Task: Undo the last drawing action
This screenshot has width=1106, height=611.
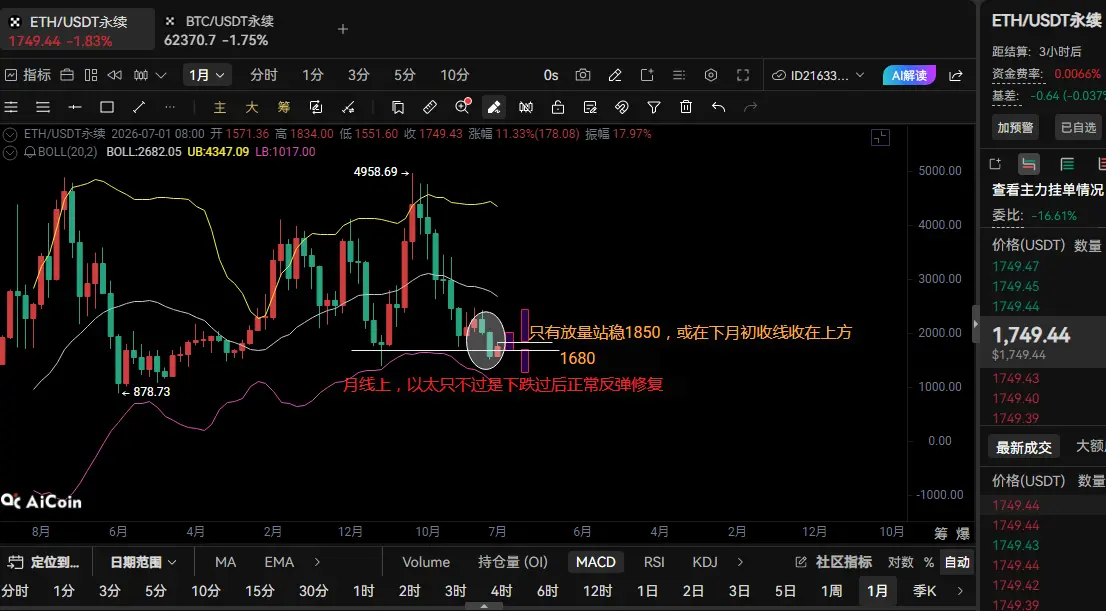Action: [718, 107]
